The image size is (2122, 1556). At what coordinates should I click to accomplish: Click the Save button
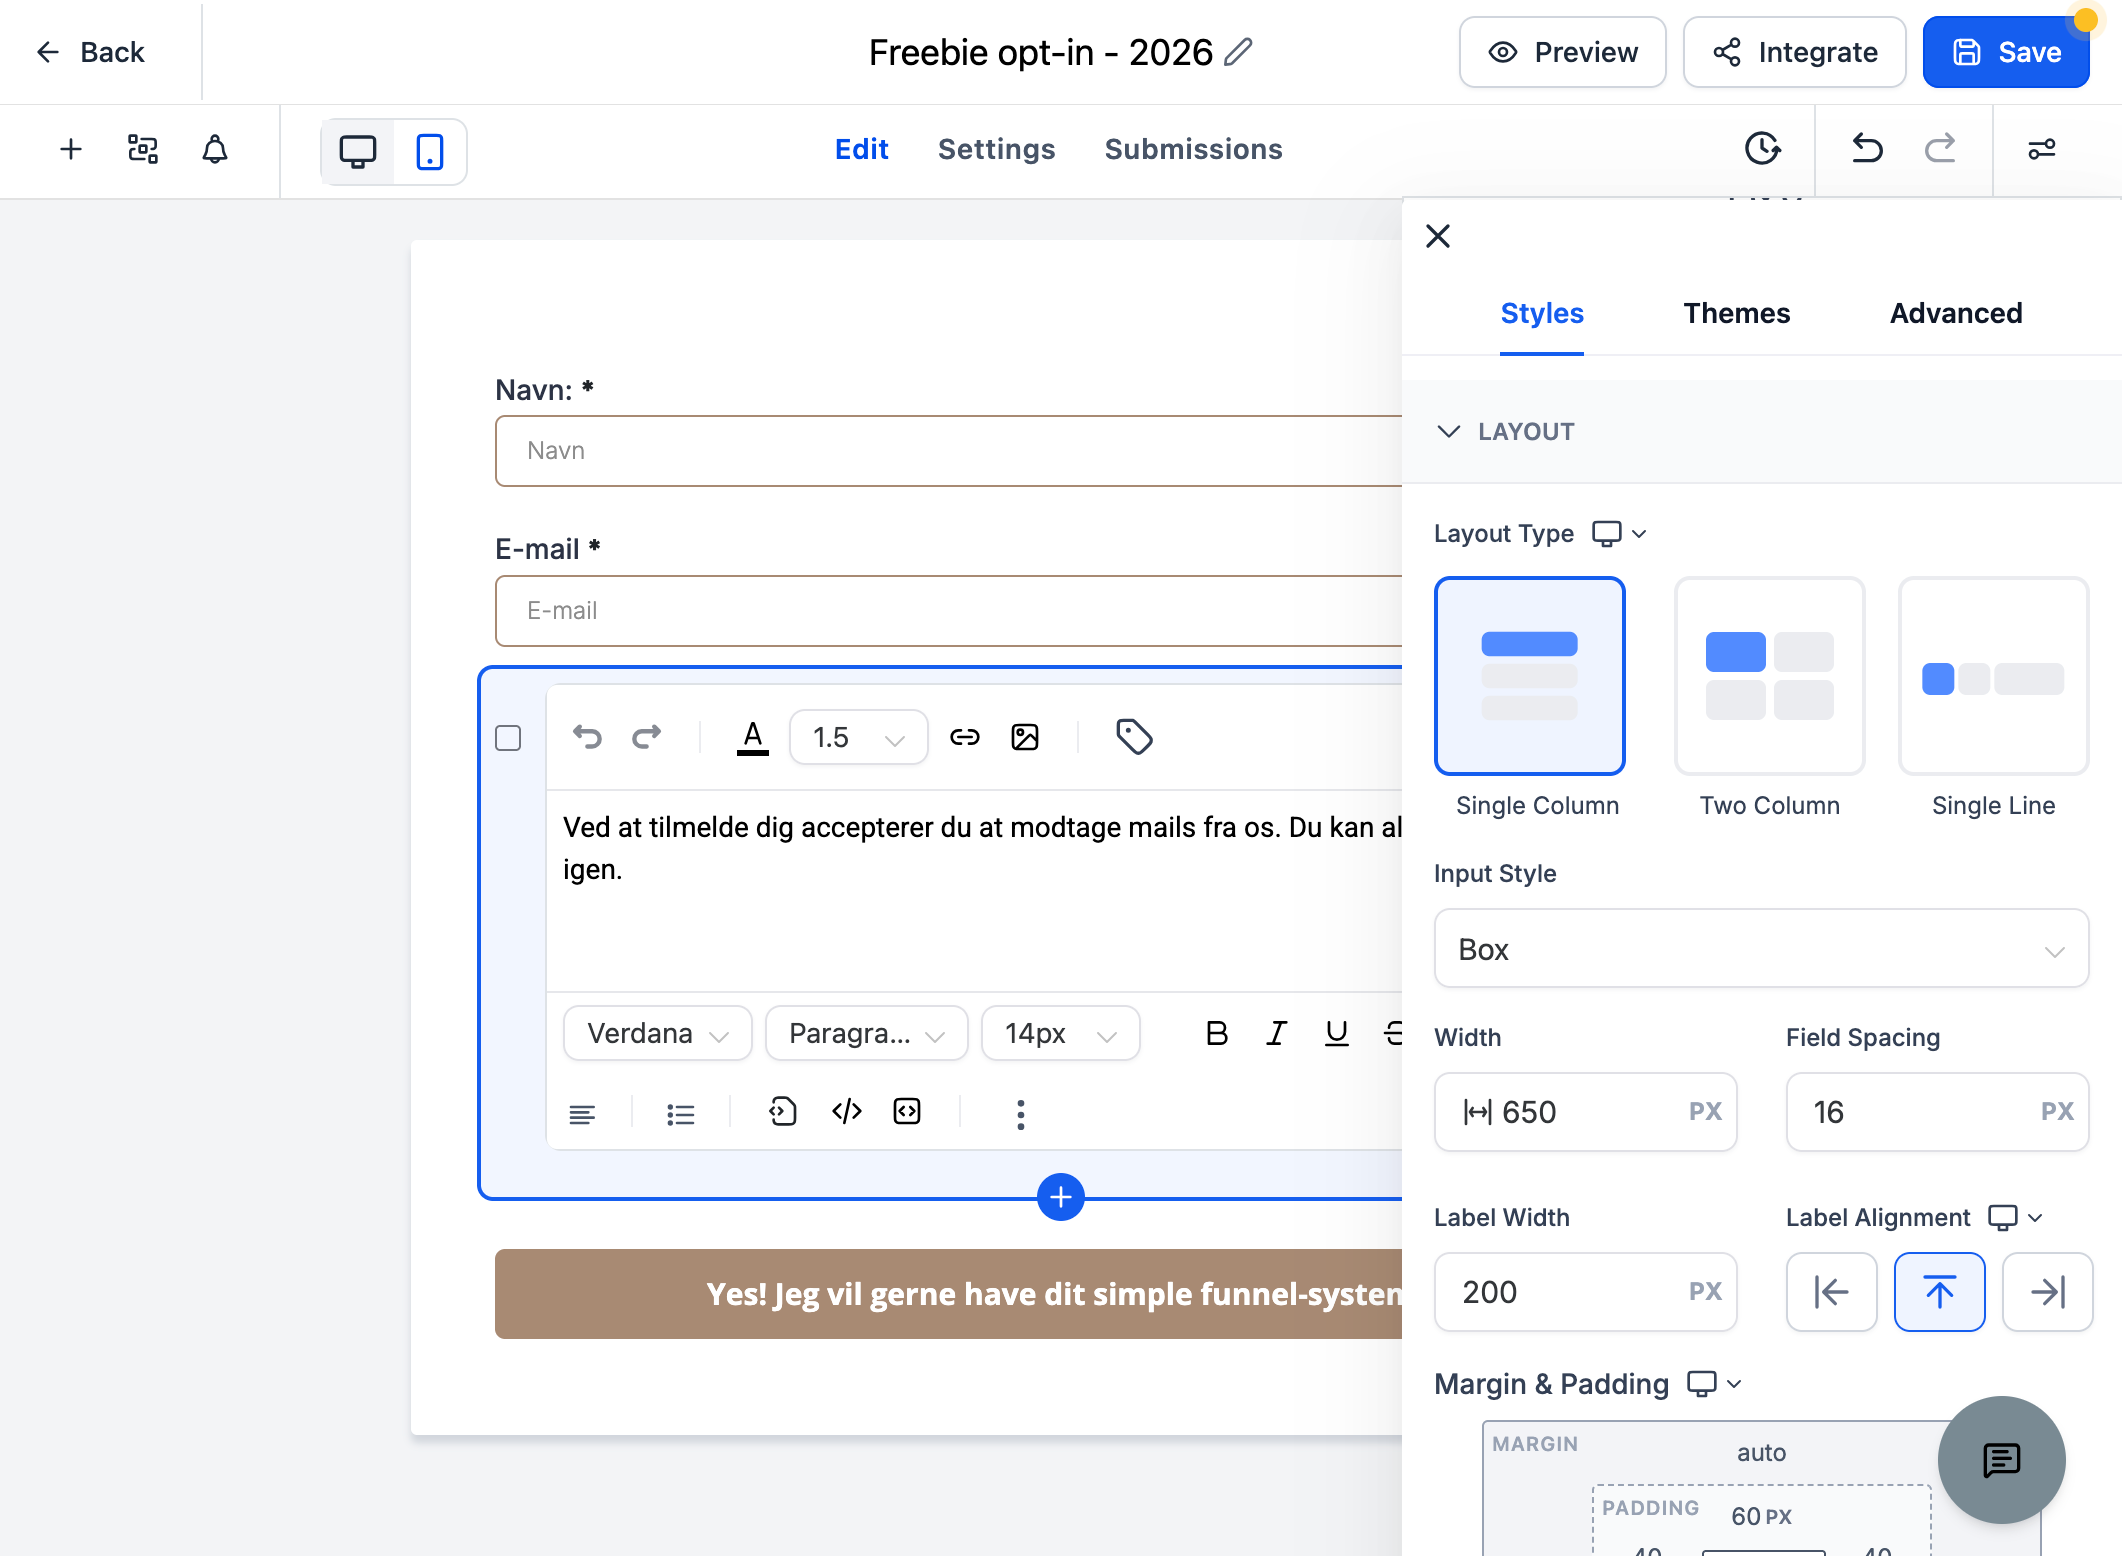[2005, 52]
